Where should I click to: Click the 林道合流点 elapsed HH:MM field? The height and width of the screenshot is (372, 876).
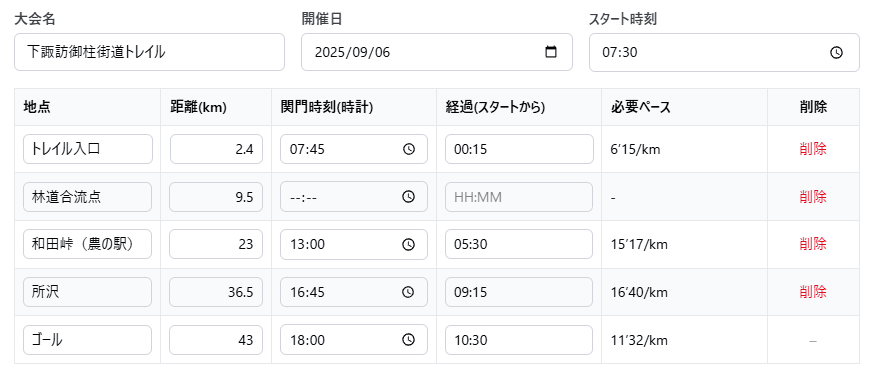pyautogui.click(x=519, y=197)
